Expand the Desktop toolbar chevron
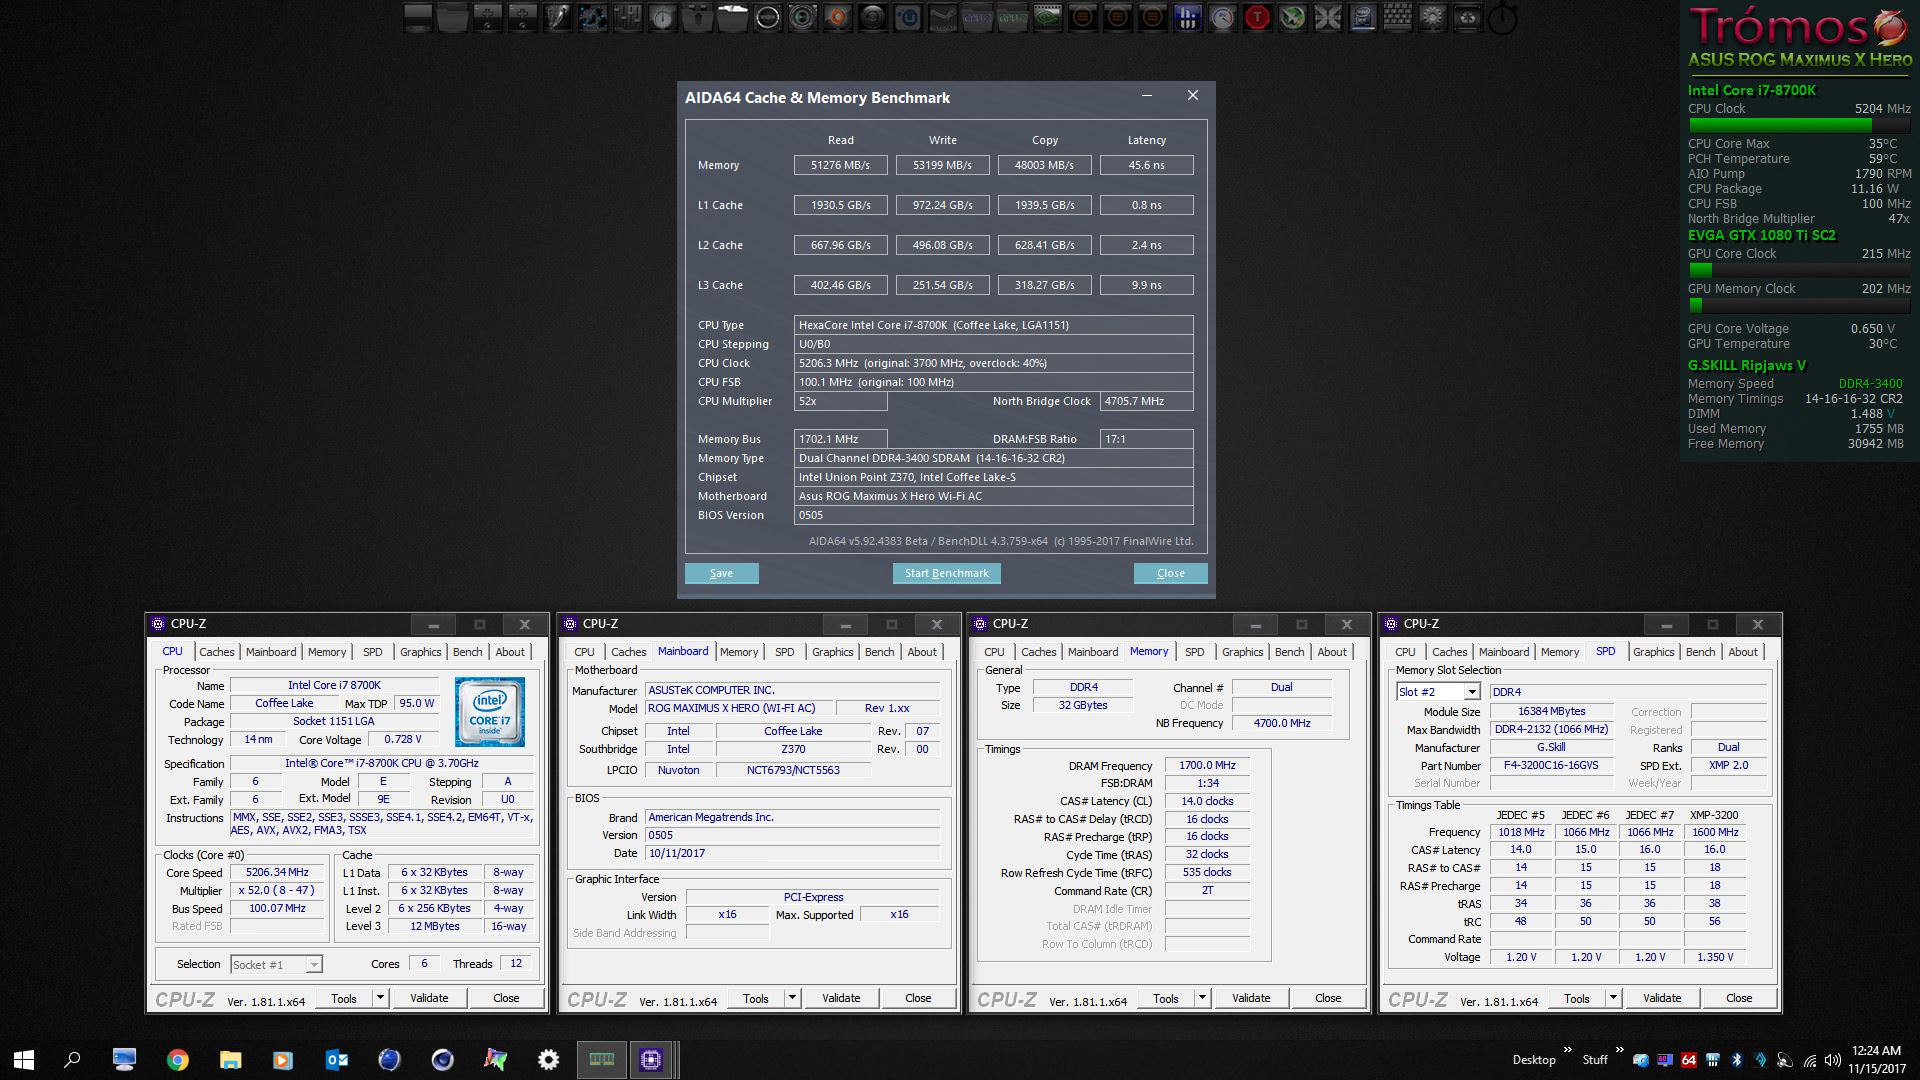 [1568, 1051]
